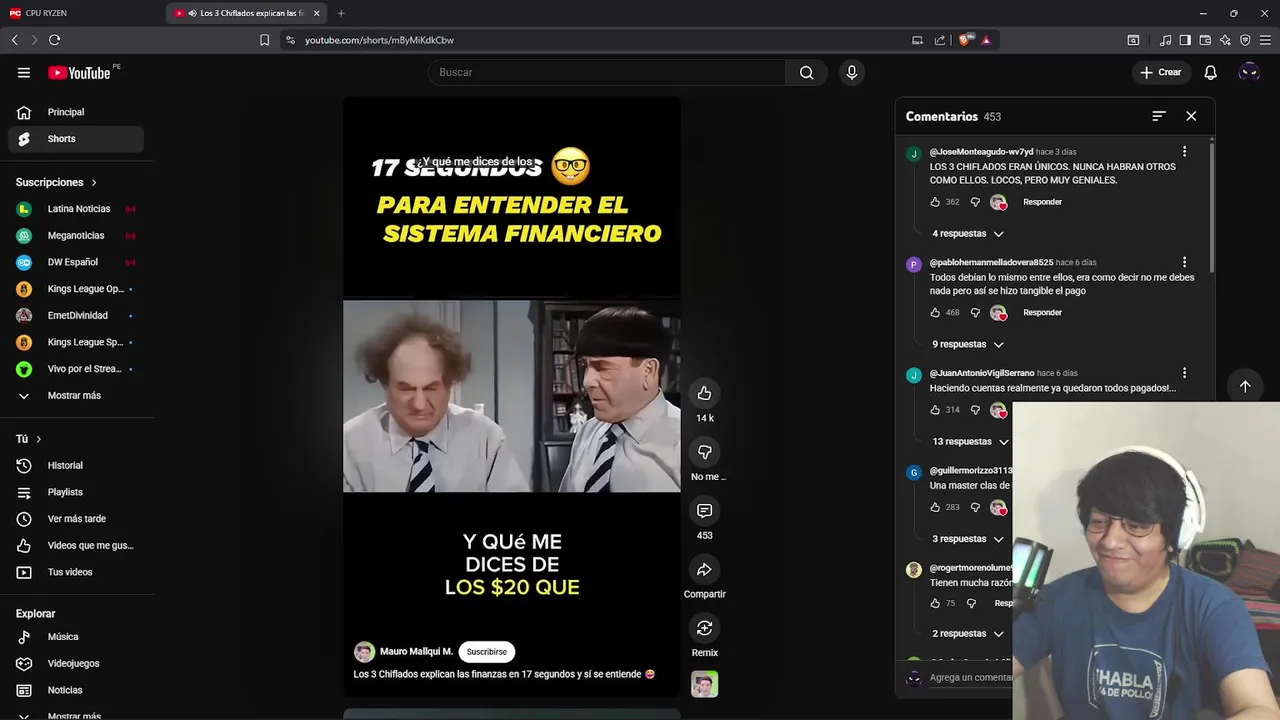This screenshot has width=1280, height=720.
Task: Open Playlists in the sidebar
Action: point(76,492)
